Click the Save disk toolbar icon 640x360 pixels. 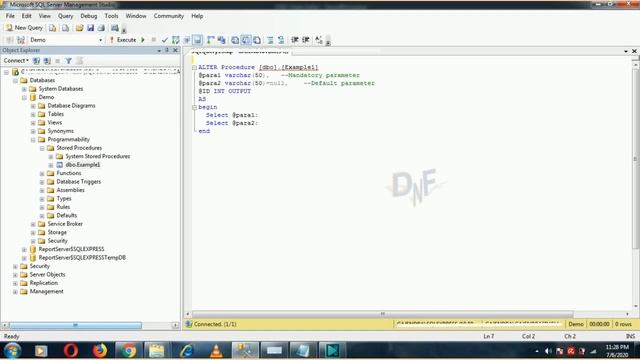[91, 28]
